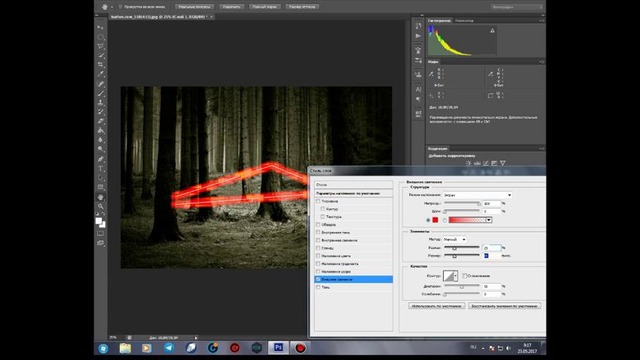Viewport: 640px width, 360px height.
Task: Click the Размах spread value field
Action: (x=491, y=248)
